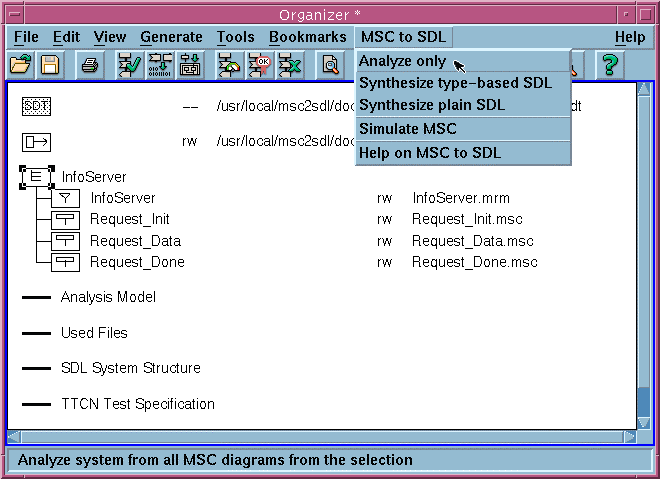660x479 pixels.
Task: Click the InfoServer.mrm file name
Action: pos(461,198)
